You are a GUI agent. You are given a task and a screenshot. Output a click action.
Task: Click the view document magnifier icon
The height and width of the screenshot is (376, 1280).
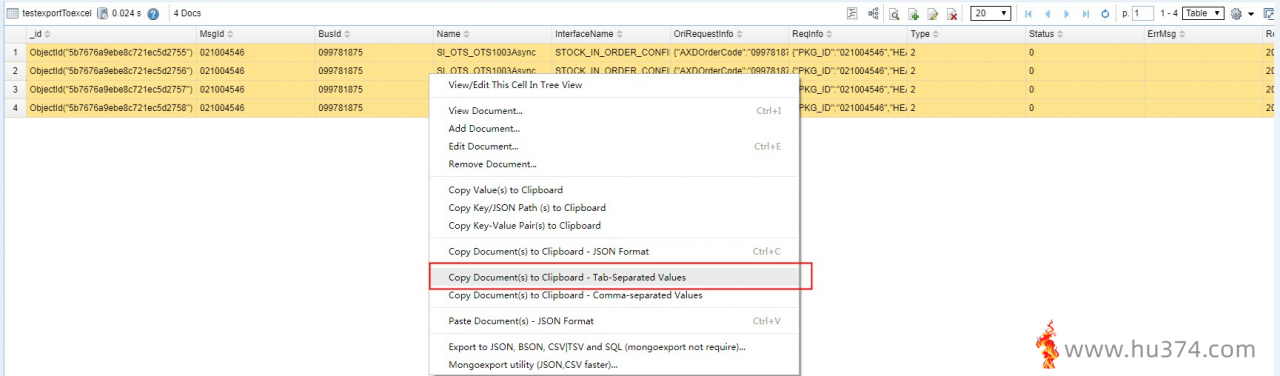(x=895, y=14)
